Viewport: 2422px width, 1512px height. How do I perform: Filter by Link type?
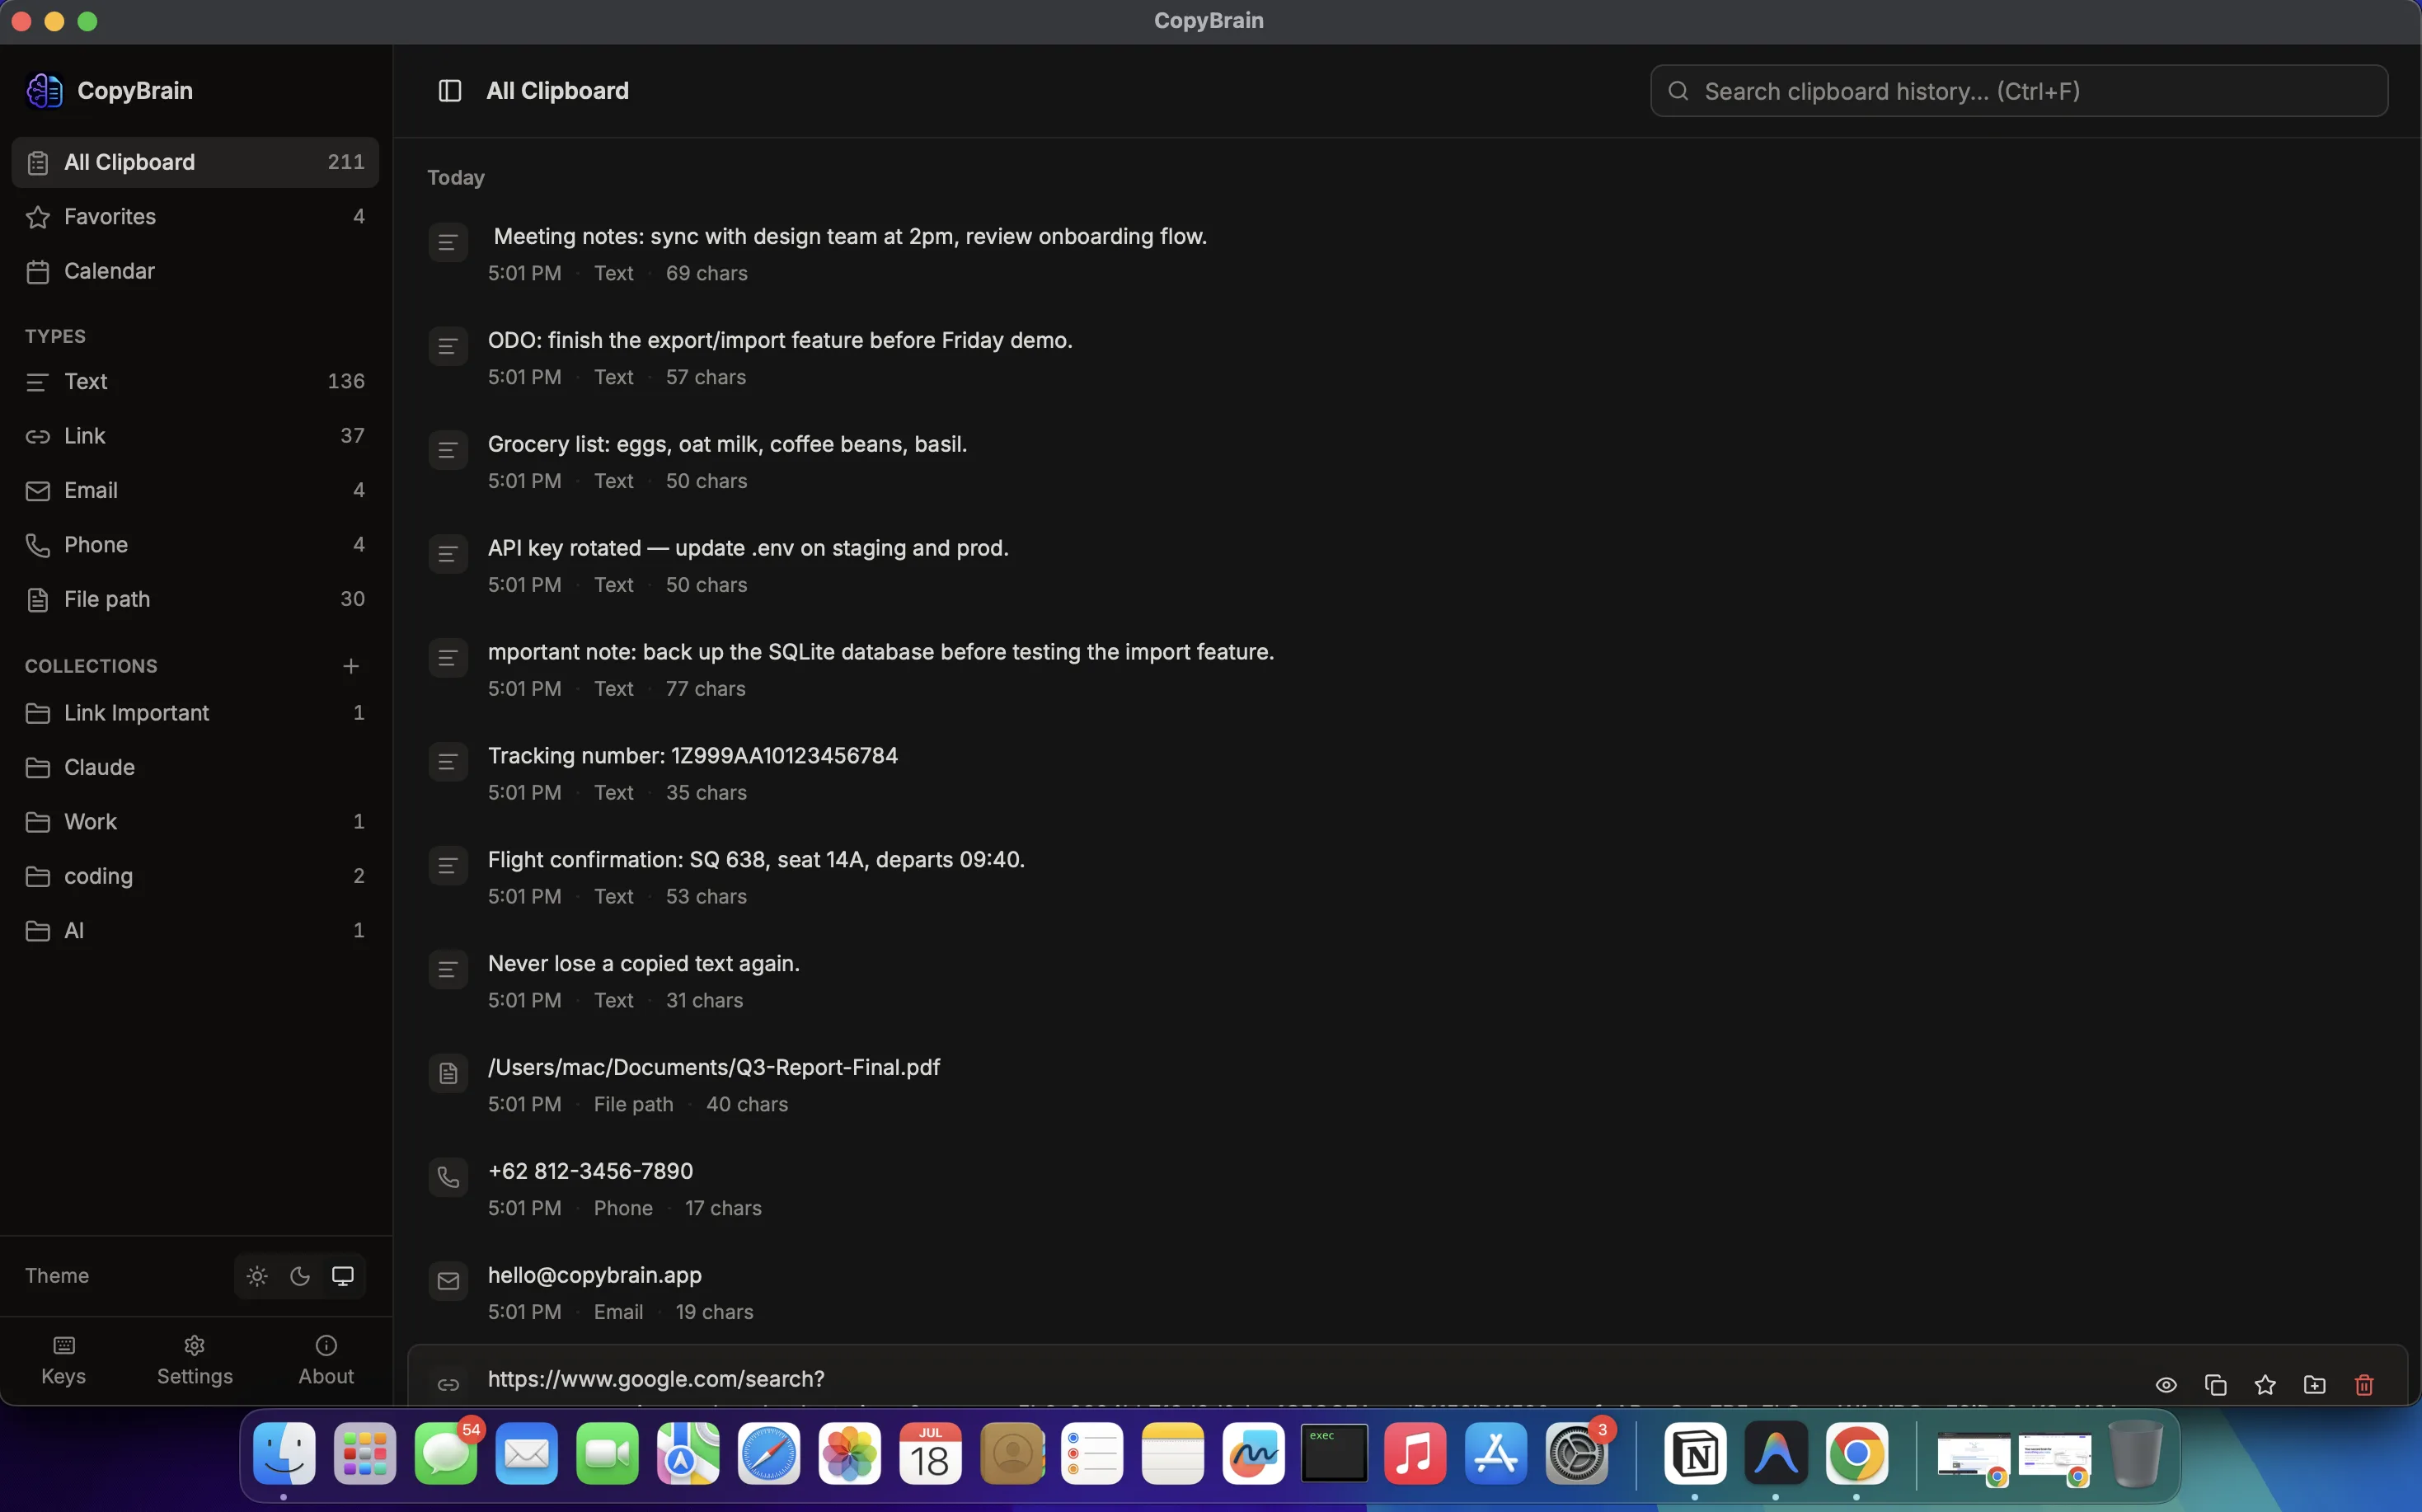click(x=195, y=436)
